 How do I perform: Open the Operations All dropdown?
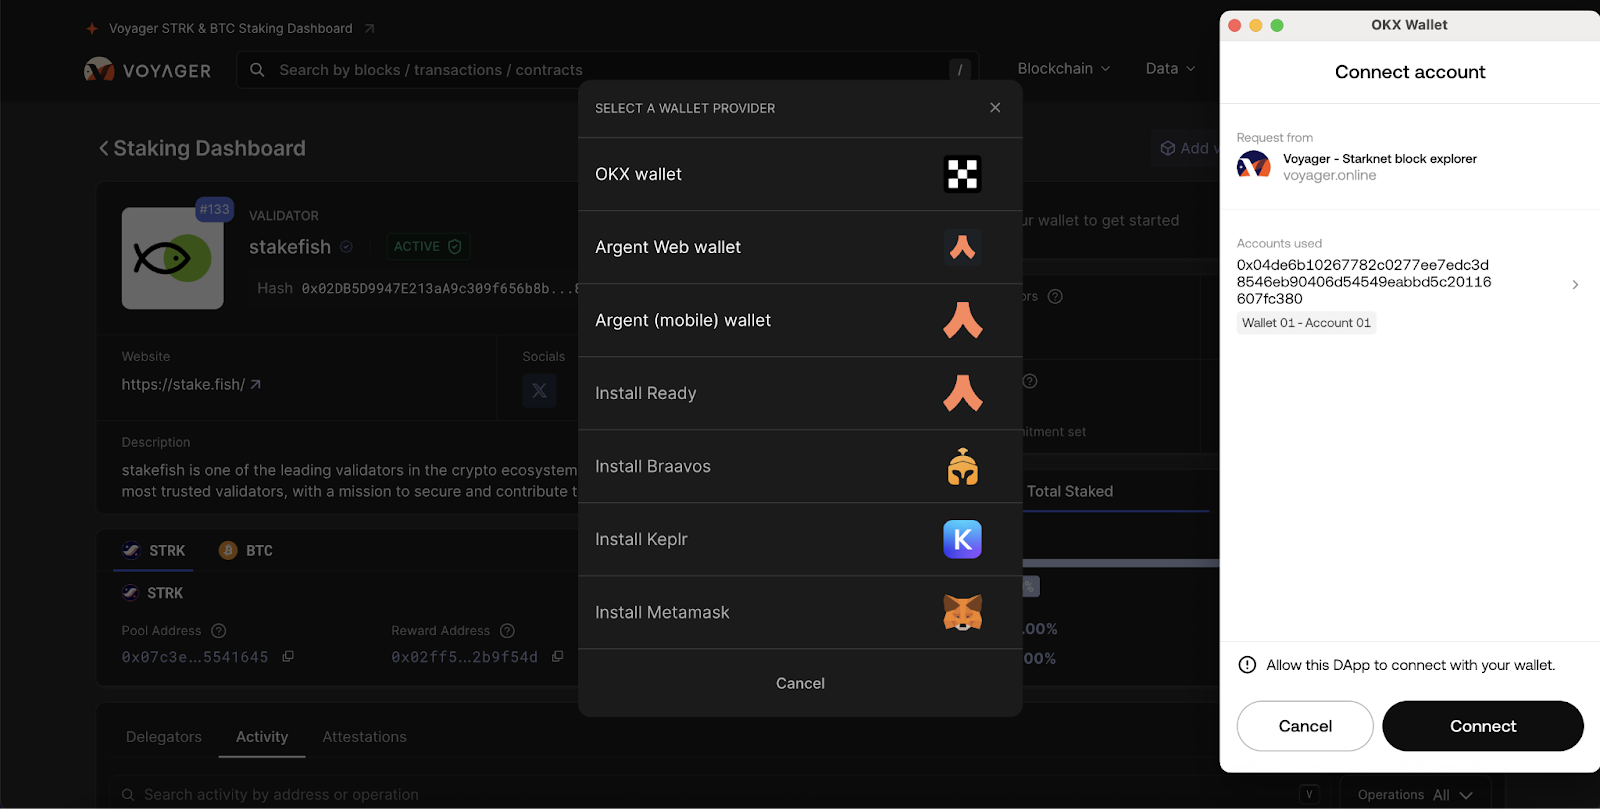1415,795
